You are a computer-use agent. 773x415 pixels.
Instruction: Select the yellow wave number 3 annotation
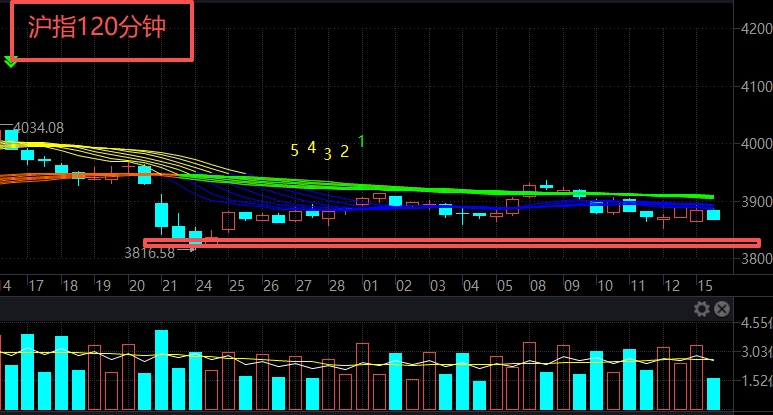point(328,153)
